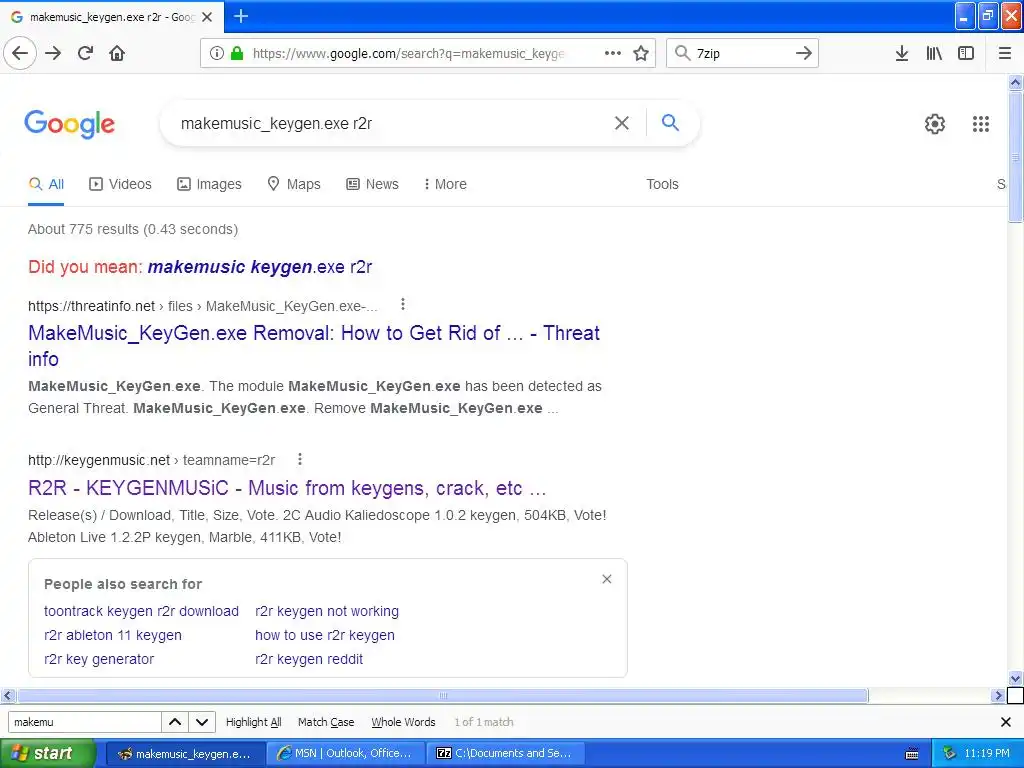Click the find bar text field
This screenshot has height=768, width=1024.
click(x=84, y=722)
